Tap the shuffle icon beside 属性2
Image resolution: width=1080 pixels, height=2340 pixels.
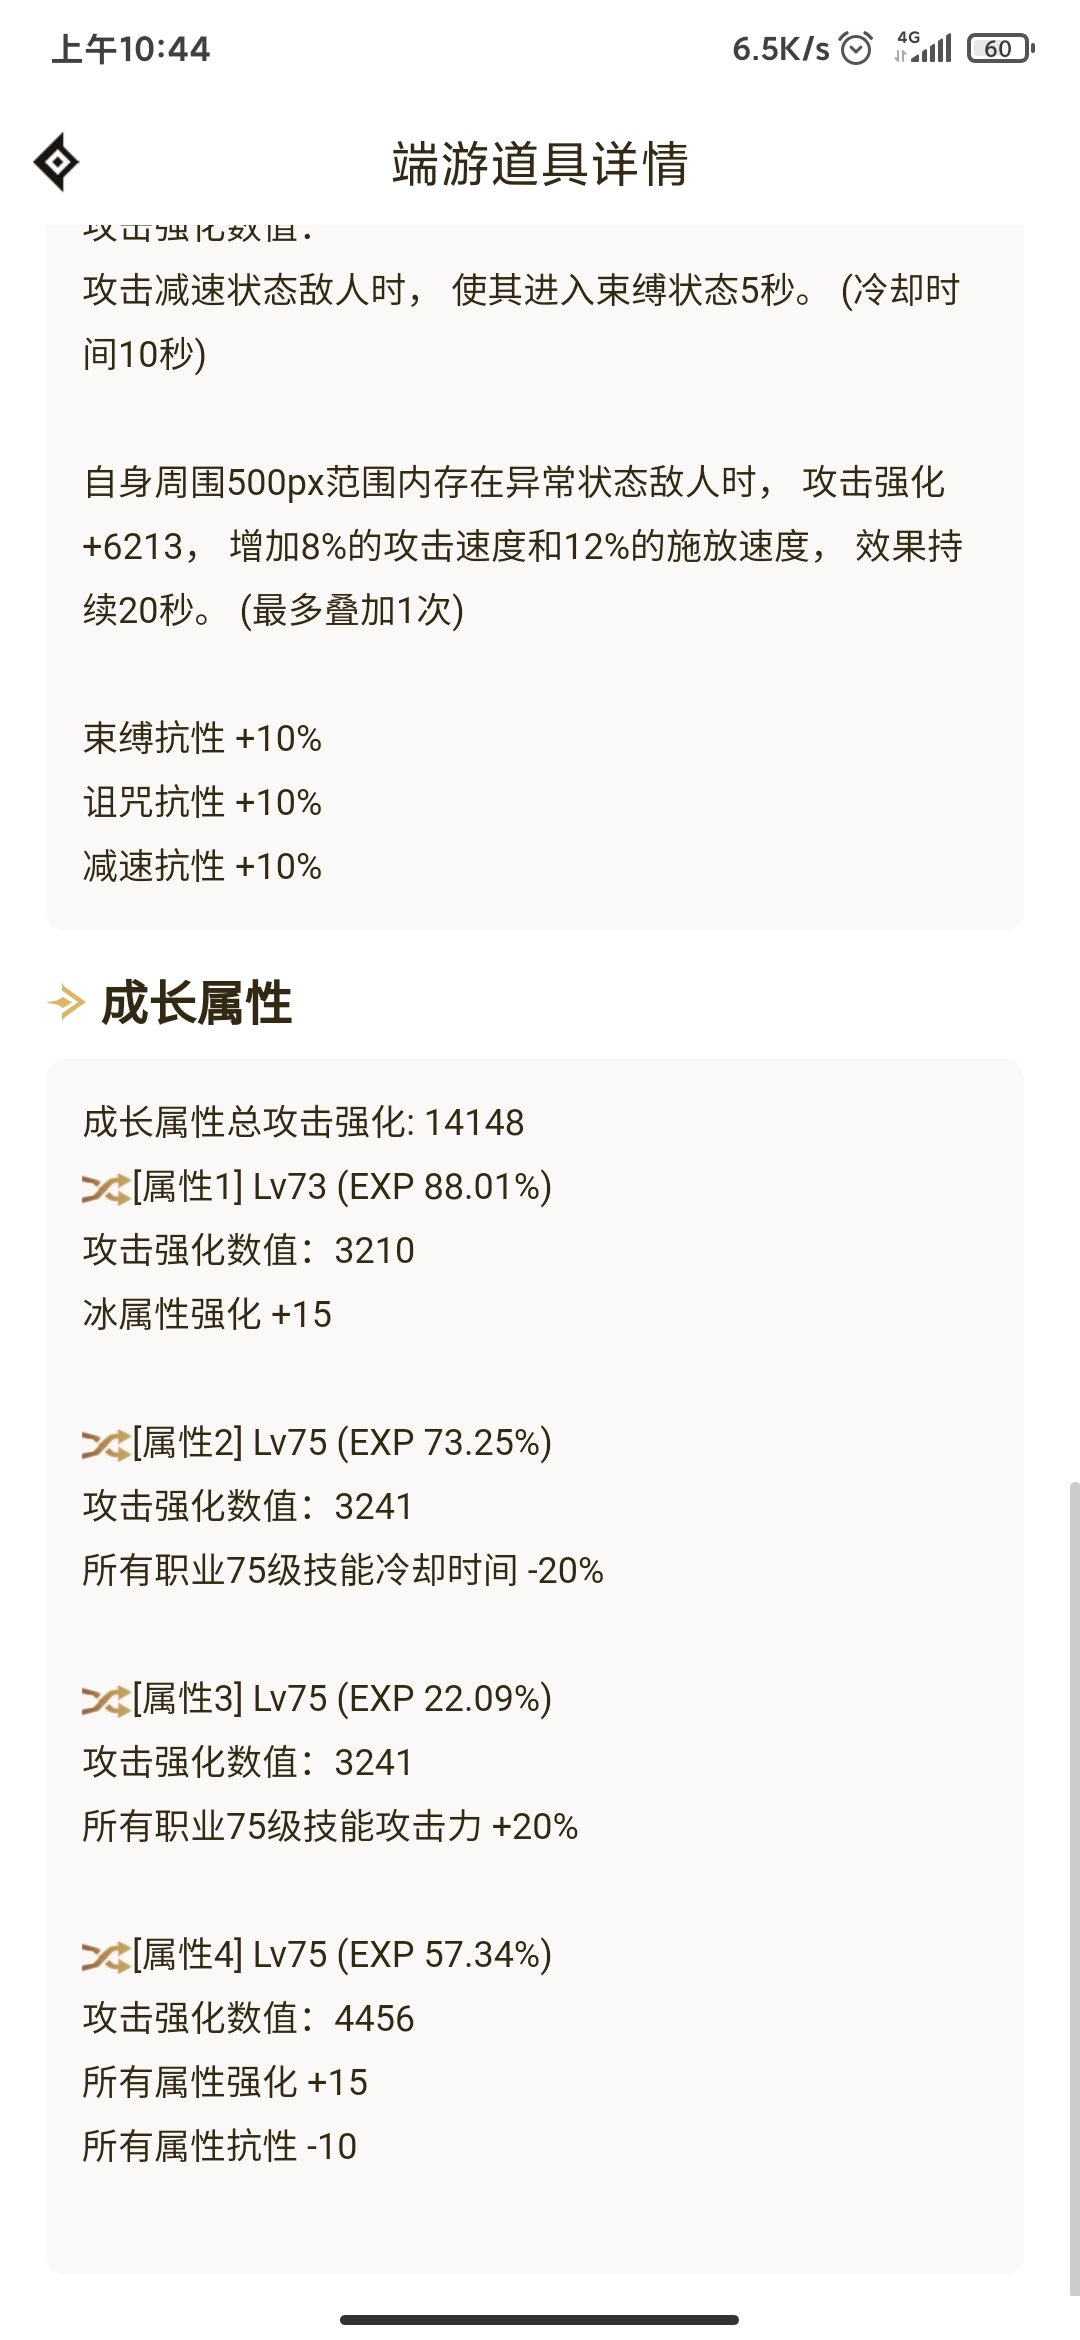pos(105,1444)
